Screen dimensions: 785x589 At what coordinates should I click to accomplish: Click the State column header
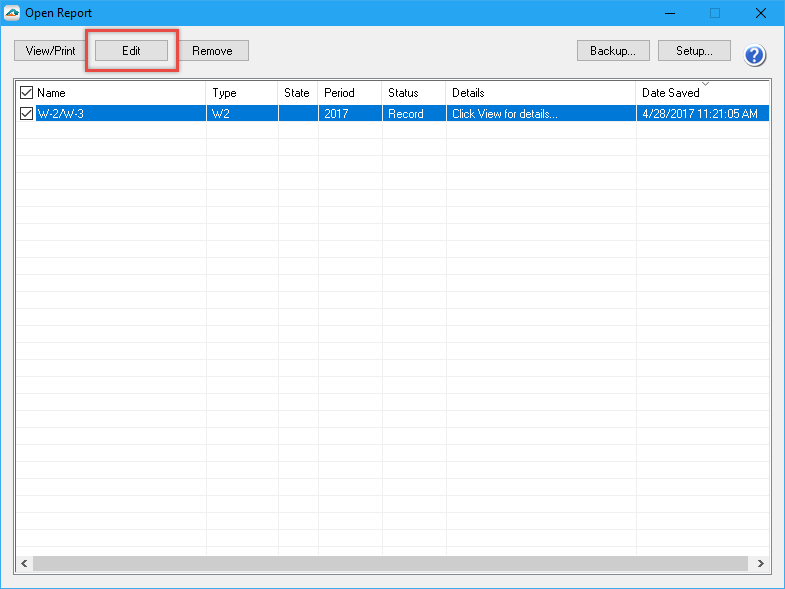pyautogui.click(x=297, y=93)
